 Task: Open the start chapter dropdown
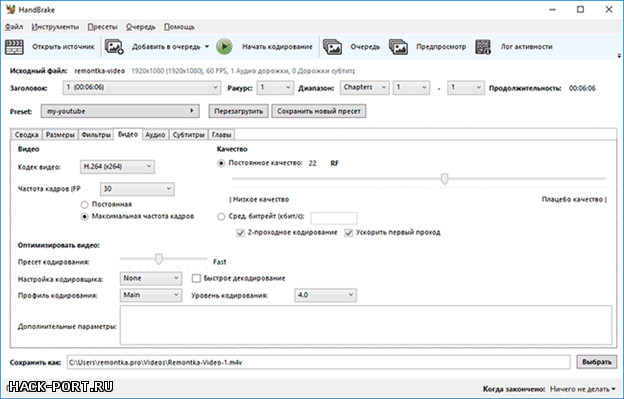pos(411,88)
